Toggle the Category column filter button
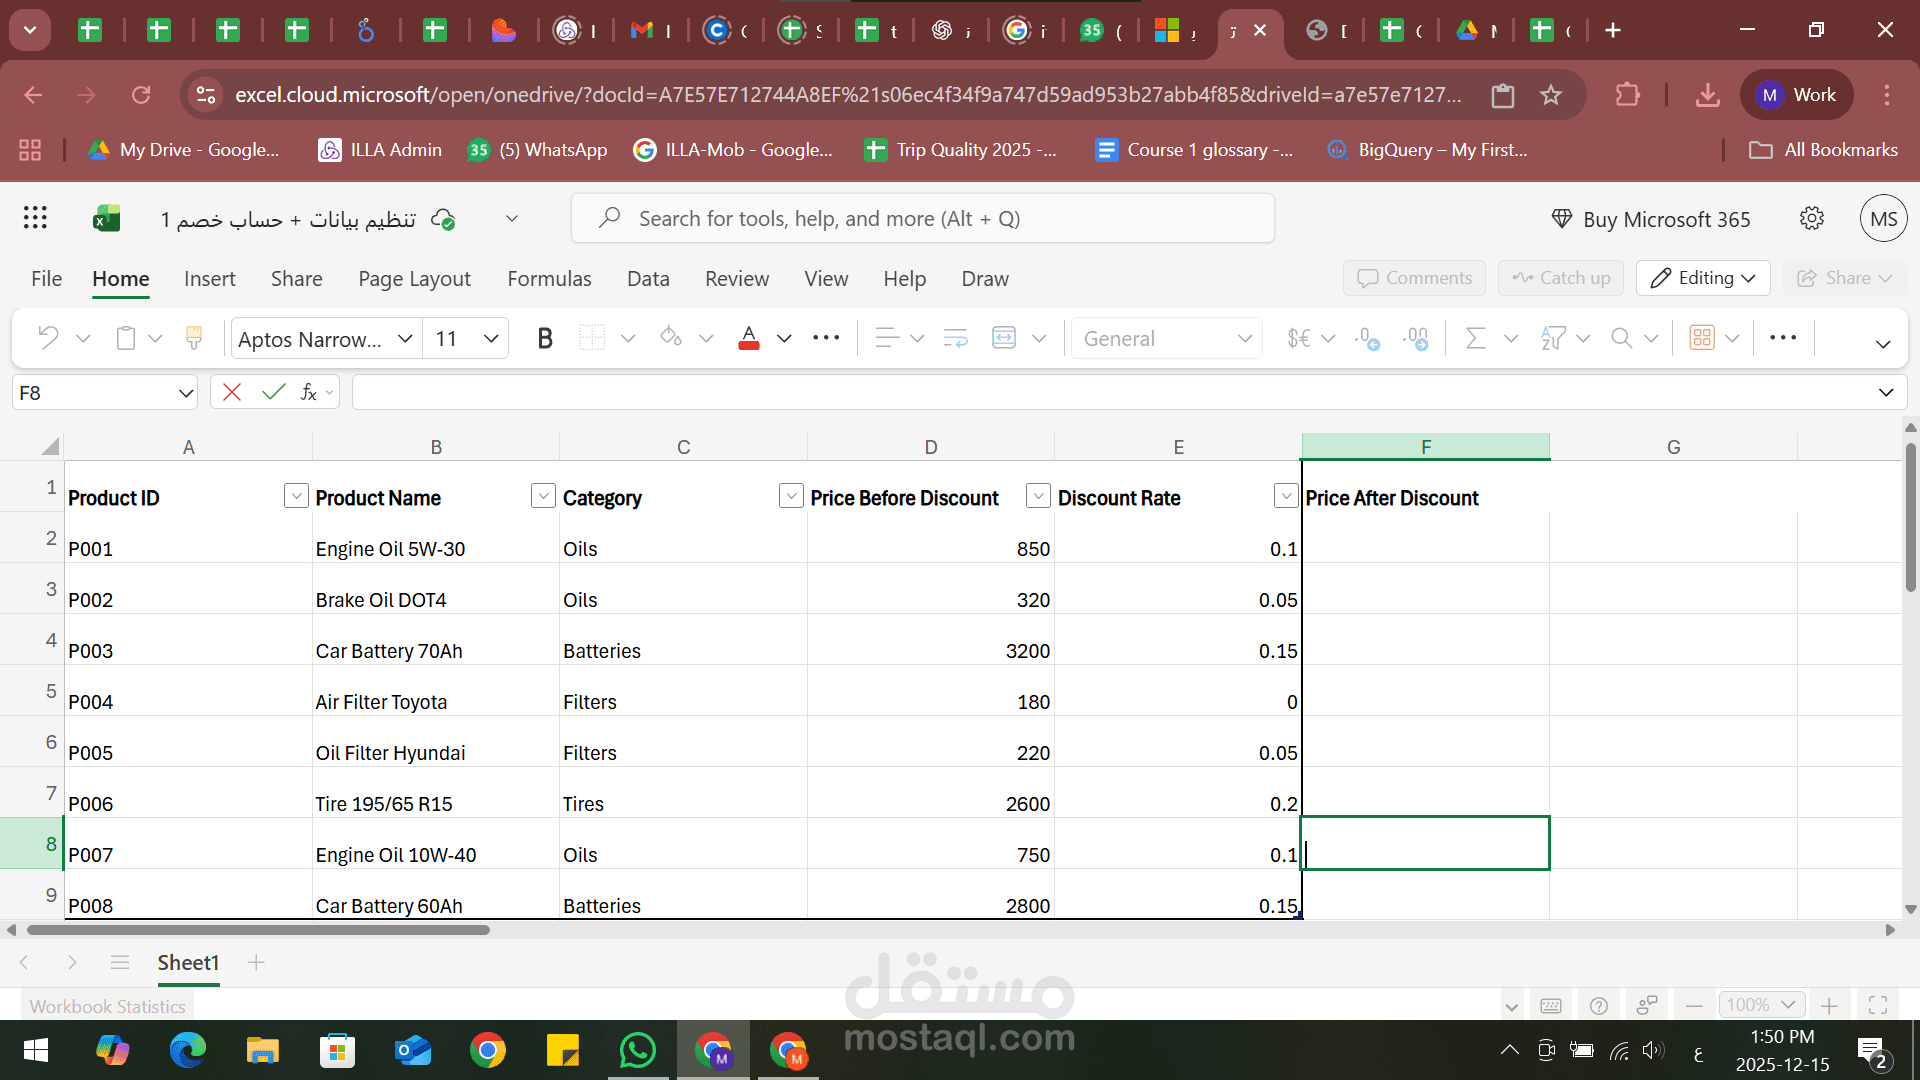Image resolution: width=1920 pixels, height=1080 pixels. click(790, 496)
